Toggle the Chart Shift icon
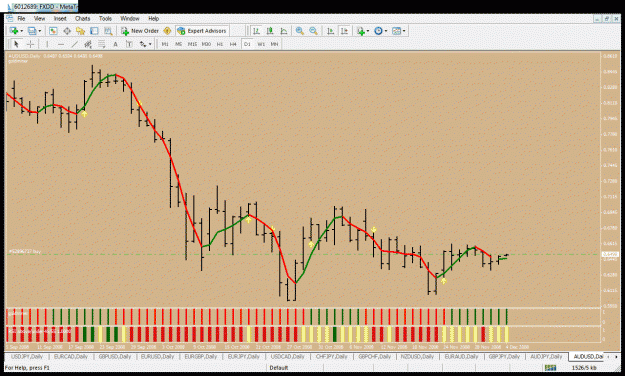This screenshot has width=625, height=376. tap(344, 31)
